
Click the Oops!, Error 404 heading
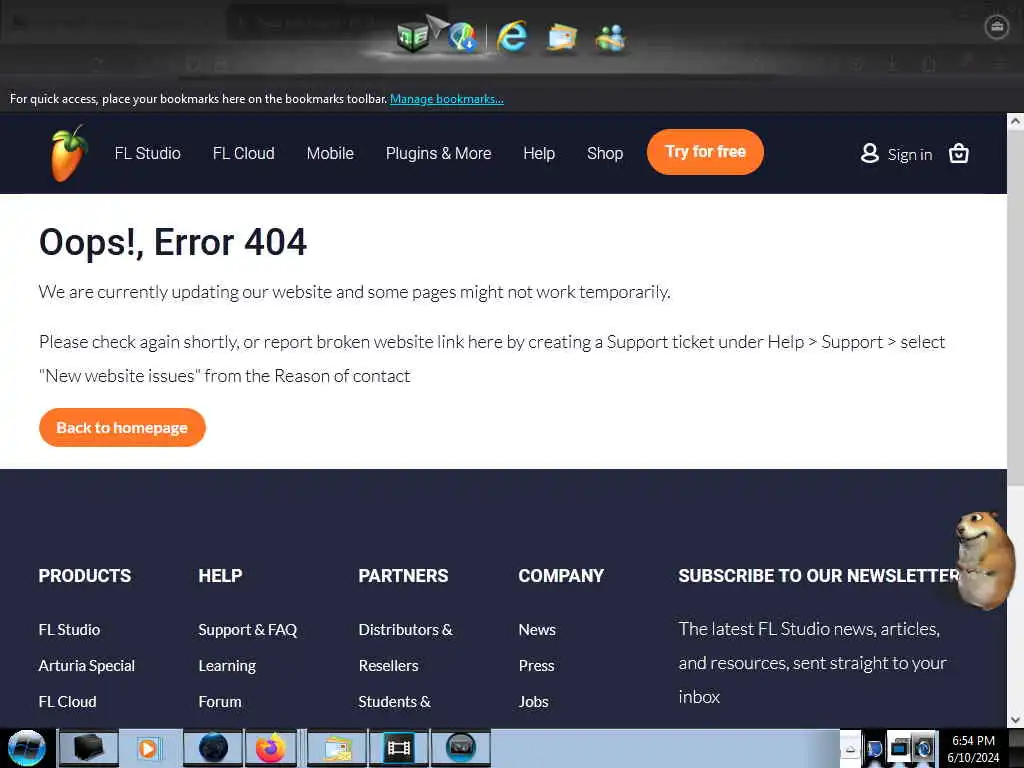[x=172, y=242]
